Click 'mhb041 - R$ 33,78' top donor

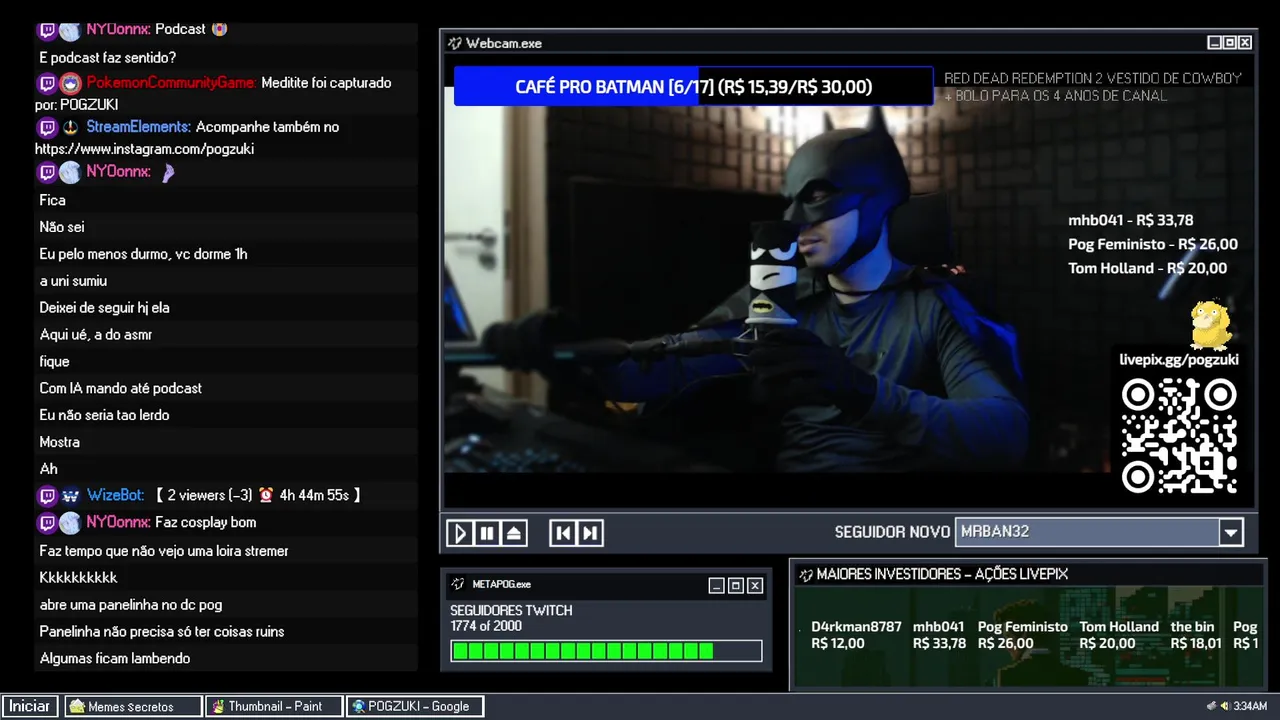point(1130,221)
